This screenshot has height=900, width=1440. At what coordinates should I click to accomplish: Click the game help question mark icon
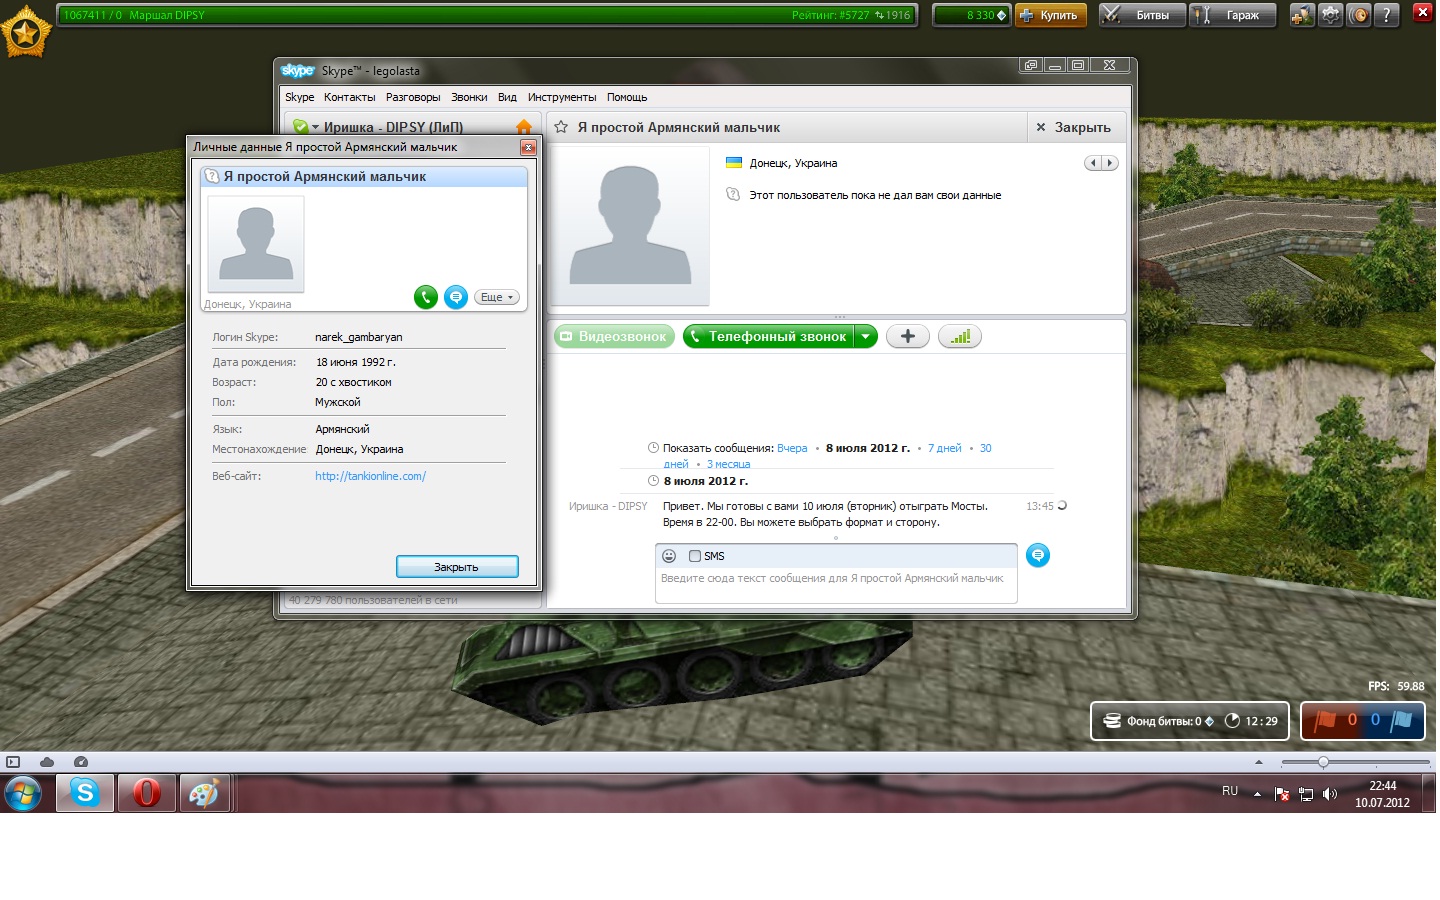click(1386, 15)
